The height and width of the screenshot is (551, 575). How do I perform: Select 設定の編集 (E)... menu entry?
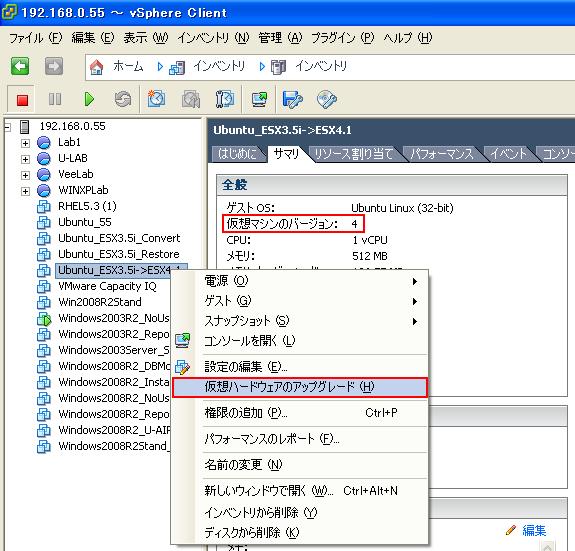(300, 367)
